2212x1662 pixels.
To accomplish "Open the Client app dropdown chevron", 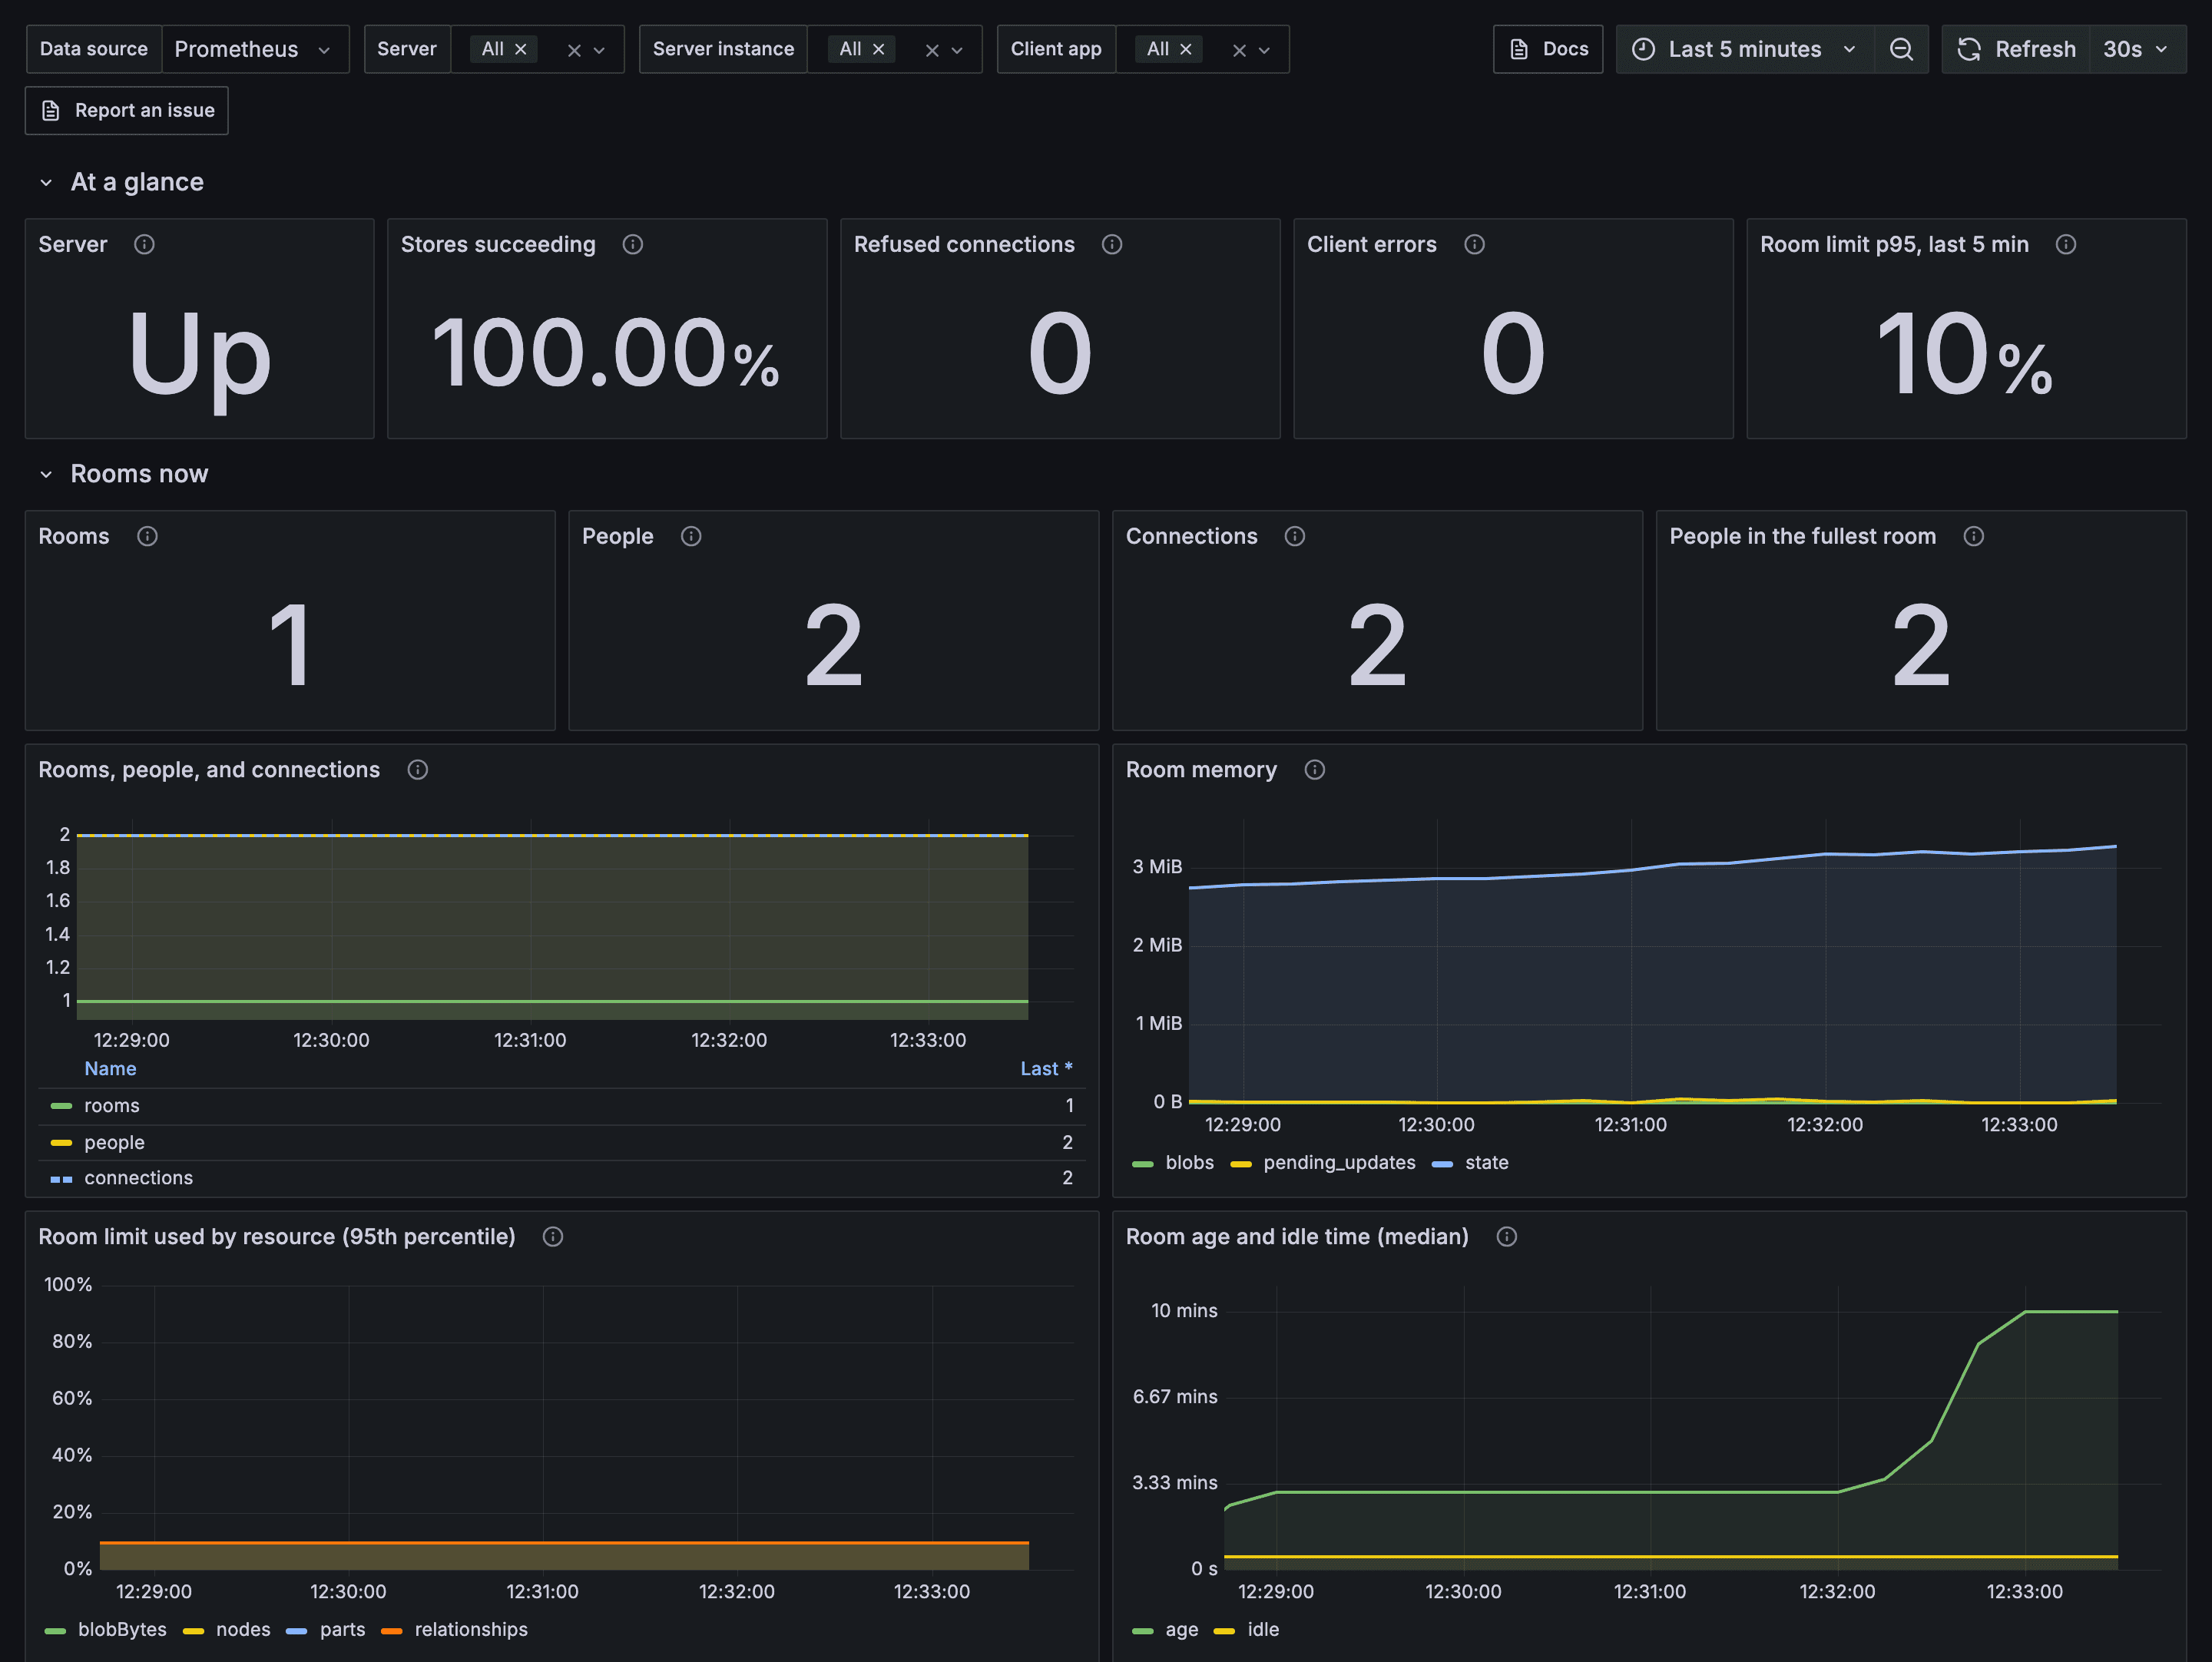I will [x=1264, y=50].
